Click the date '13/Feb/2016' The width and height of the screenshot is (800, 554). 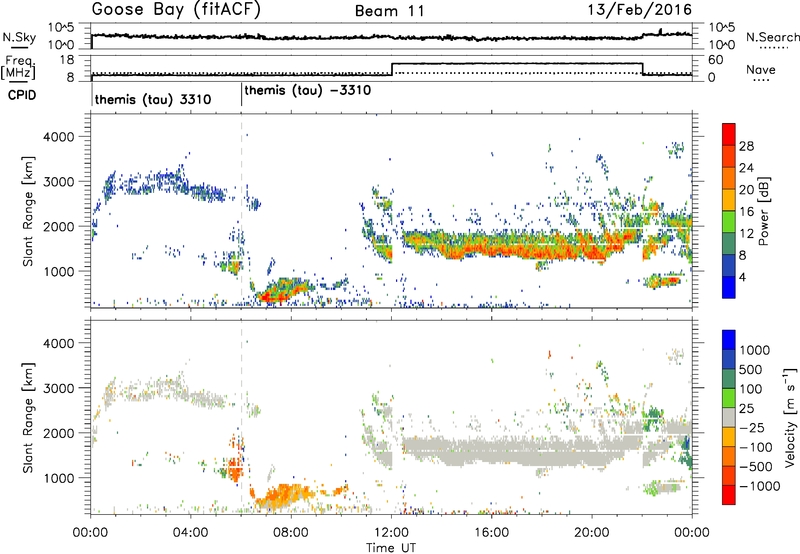pyautogui.click(x=640, y=9)
